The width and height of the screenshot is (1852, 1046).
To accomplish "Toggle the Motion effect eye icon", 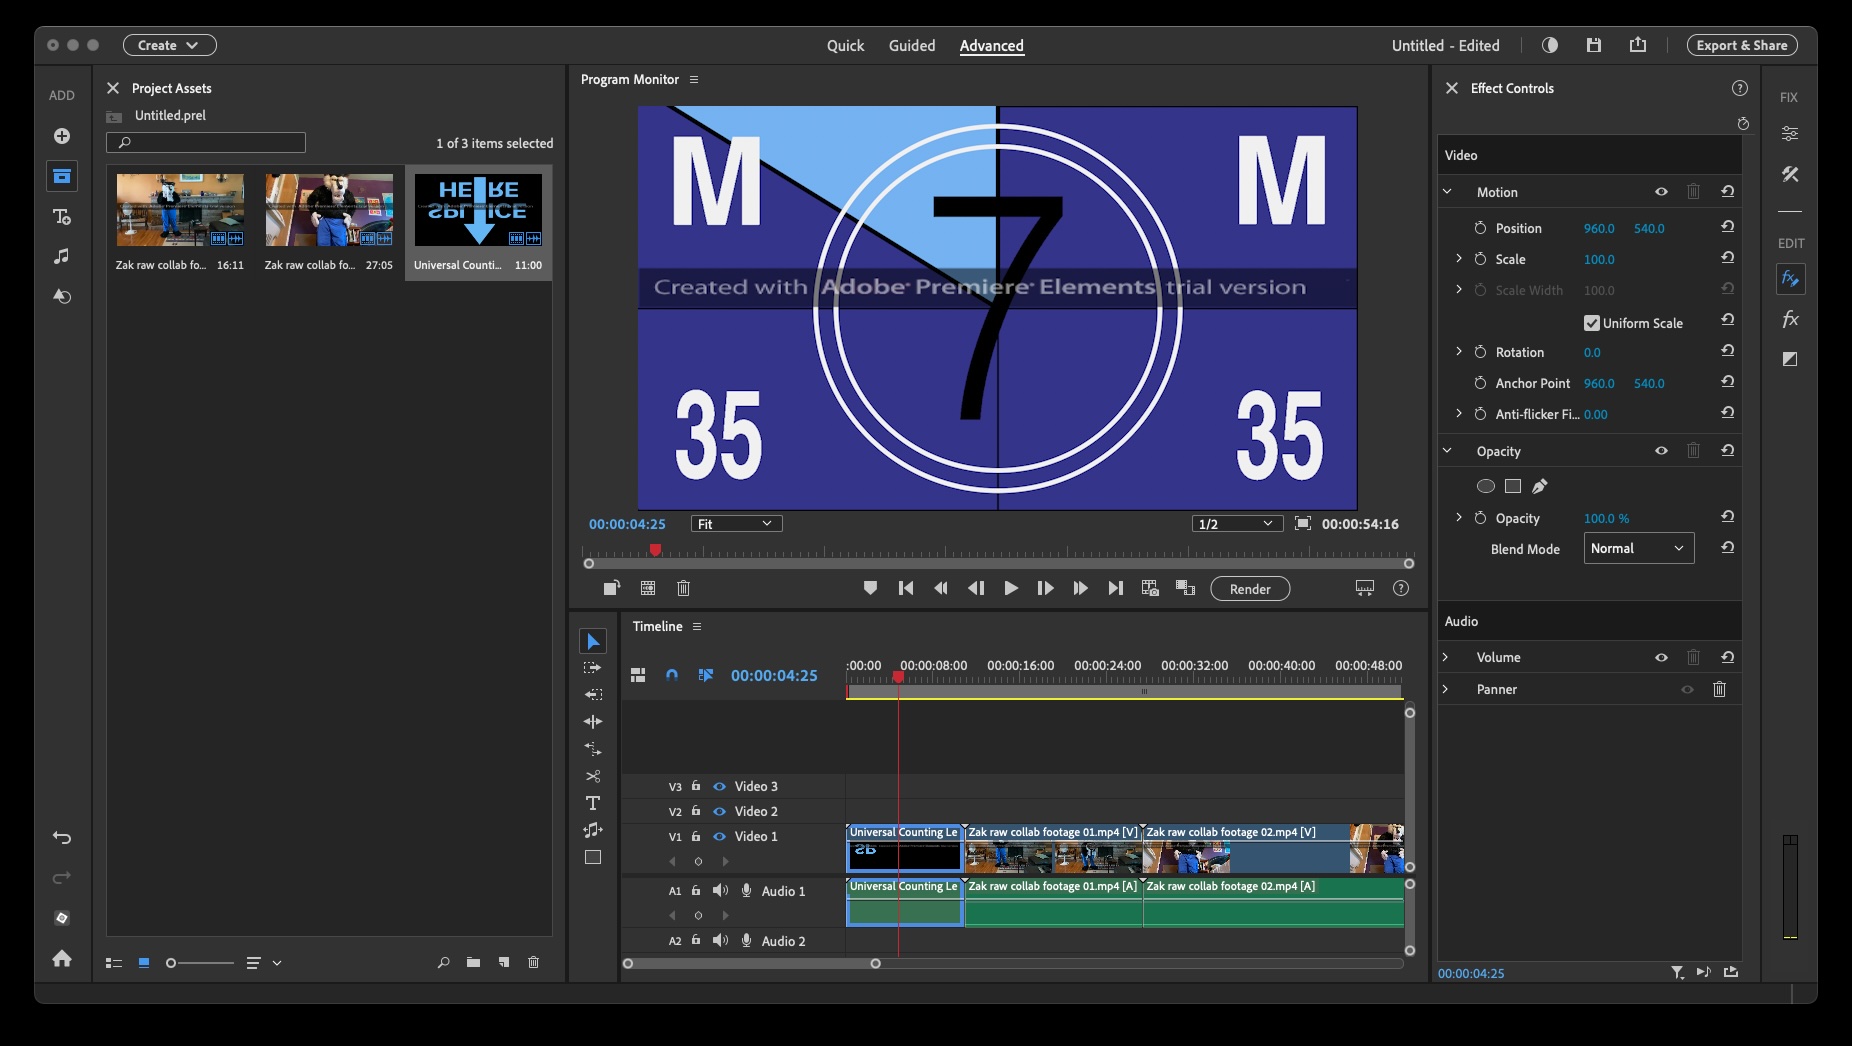I will point(1661,192).
